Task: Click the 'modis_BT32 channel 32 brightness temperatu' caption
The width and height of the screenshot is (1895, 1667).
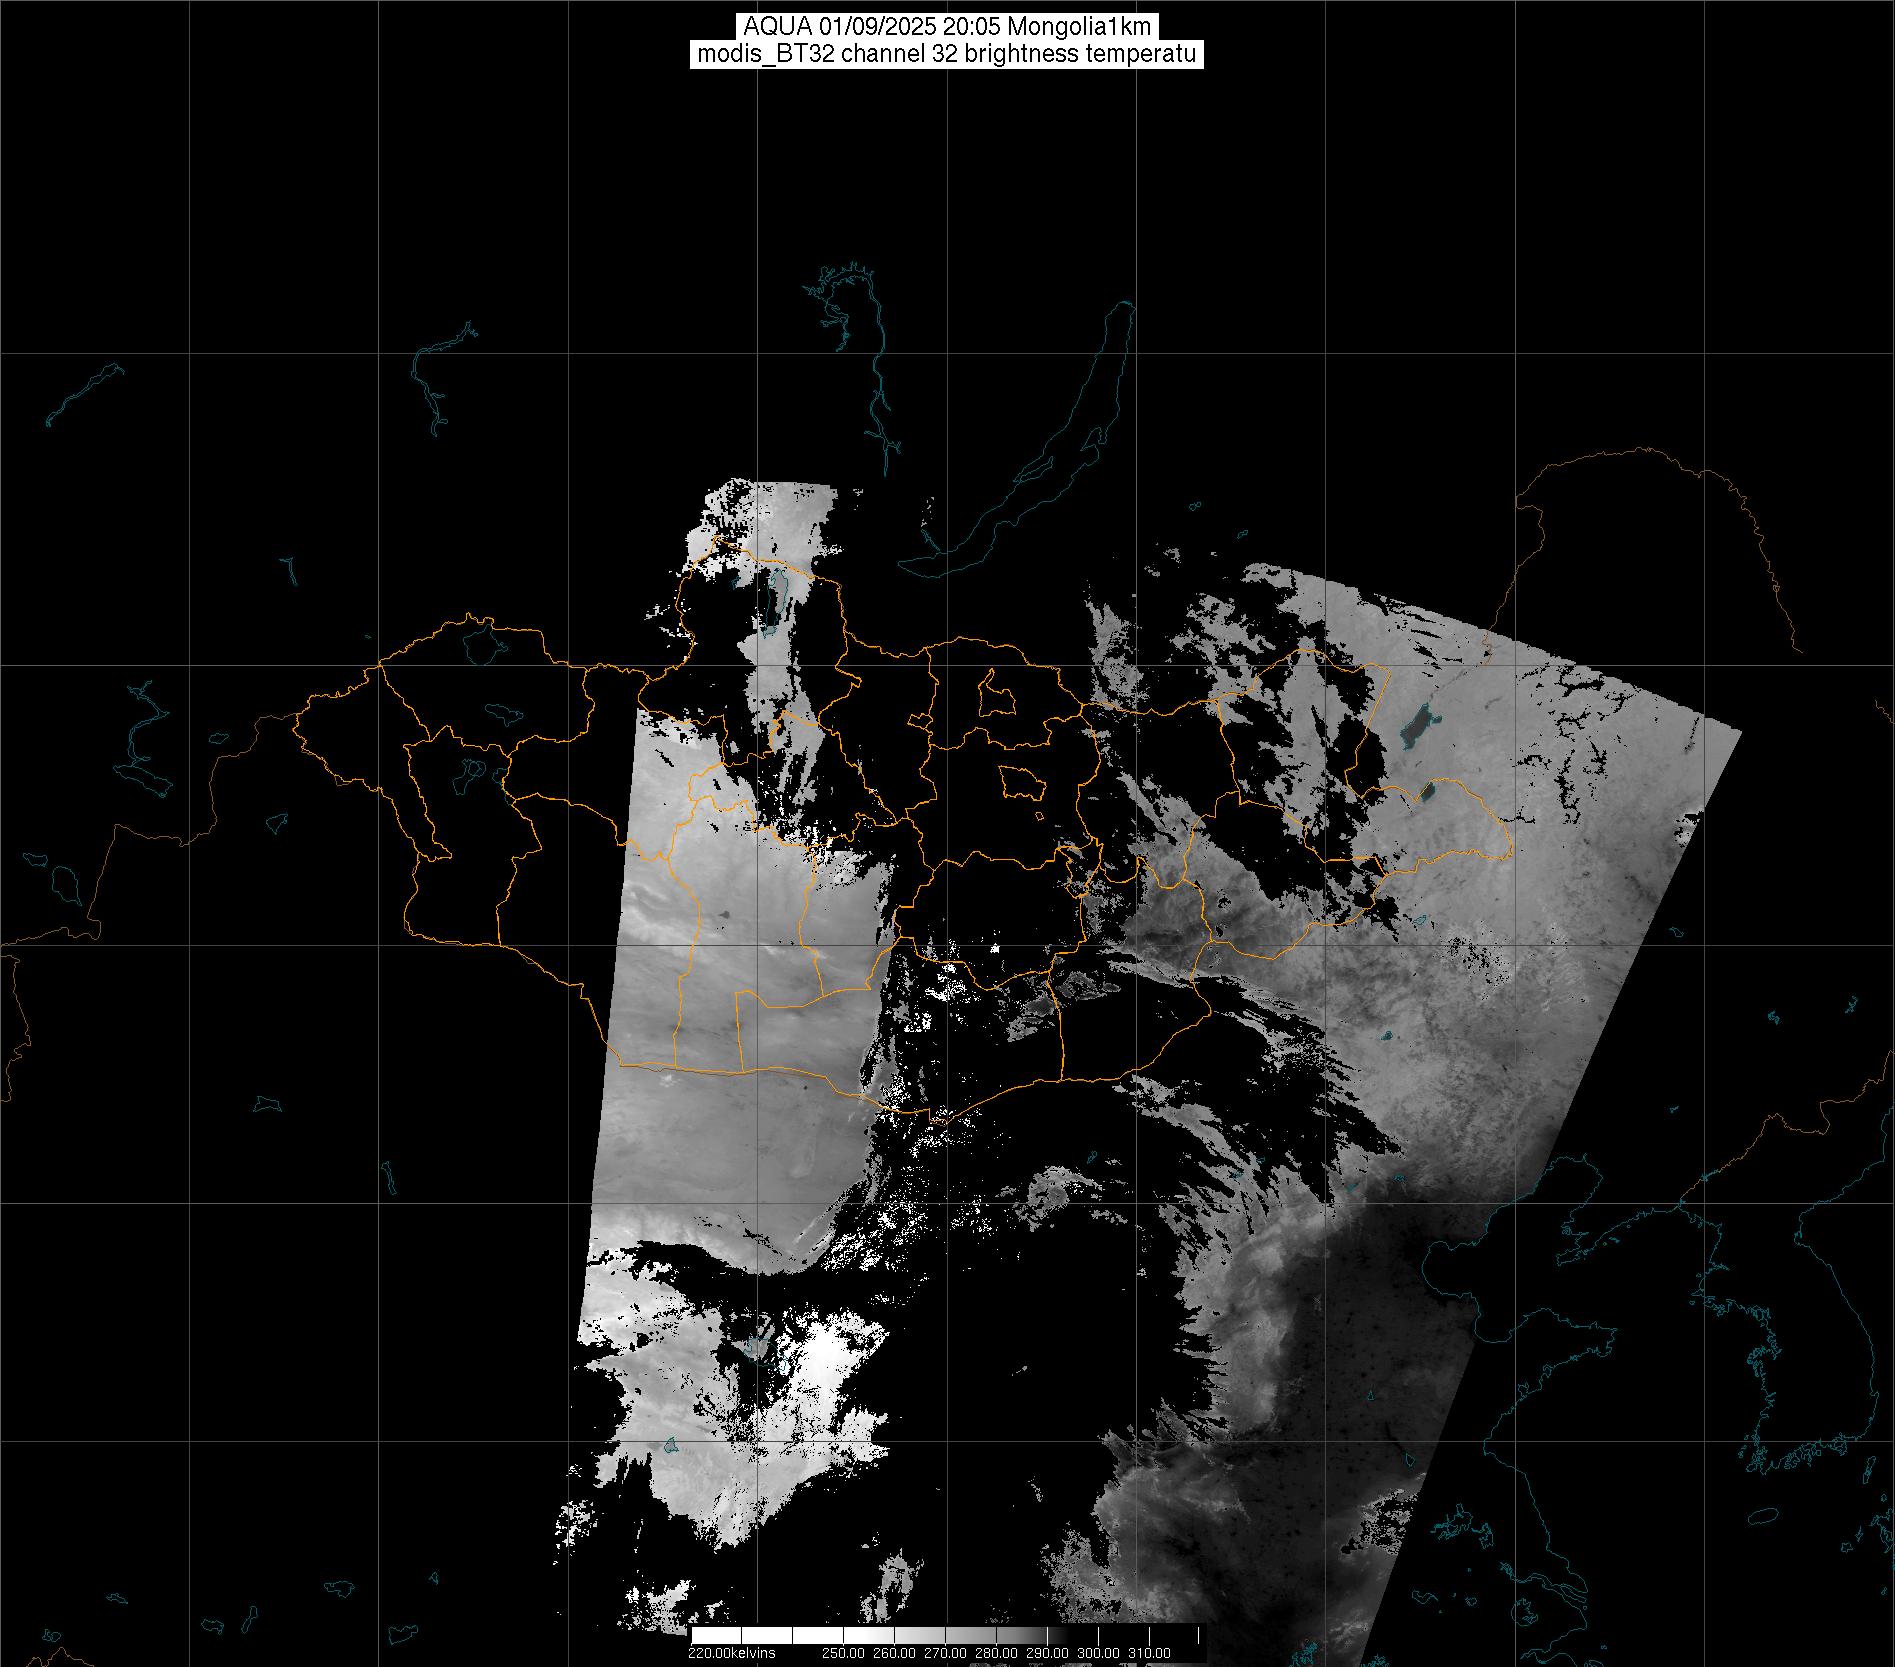Action: (947, 54)
